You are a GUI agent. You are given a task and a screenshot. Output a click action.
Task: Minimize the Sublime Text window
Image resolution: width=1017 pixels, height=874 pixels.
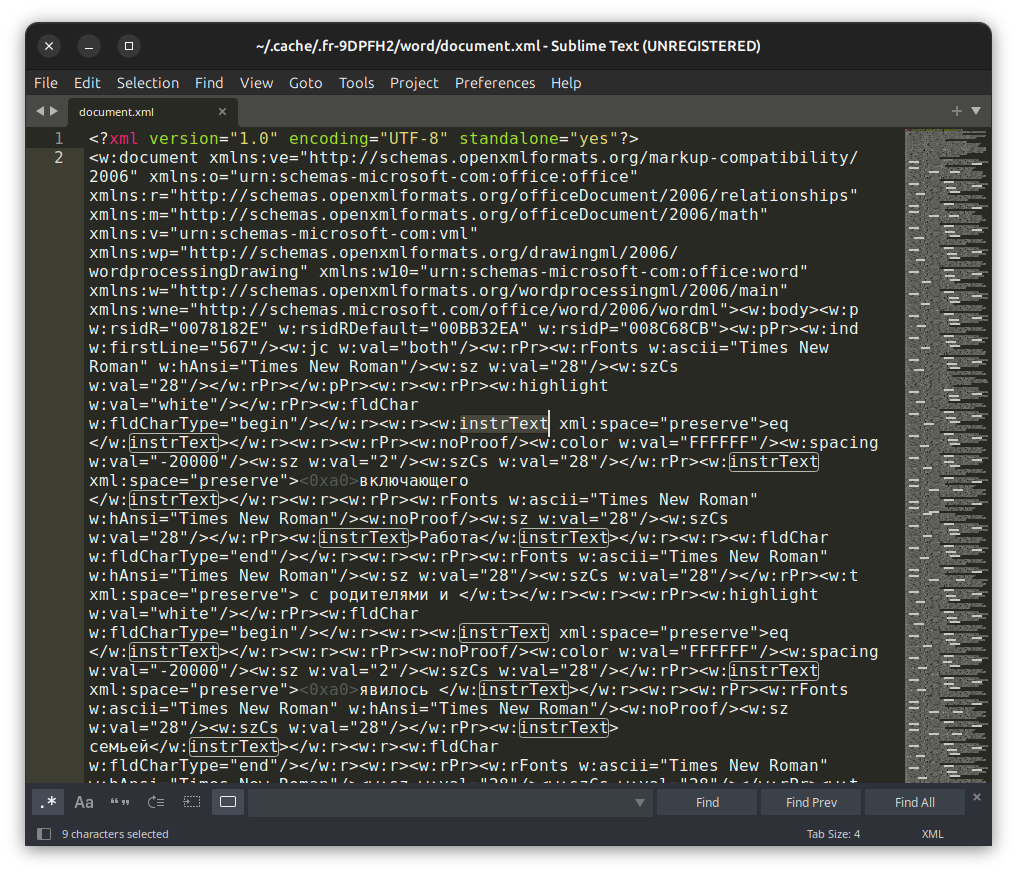click(89, 46)
